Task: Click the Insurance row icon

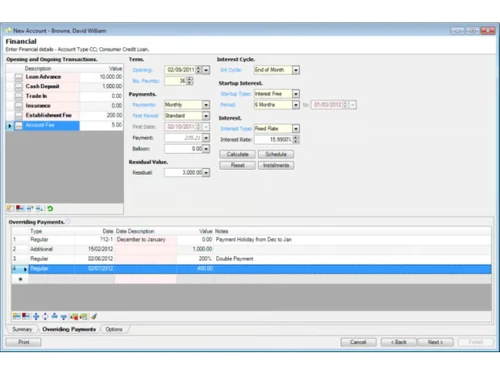Action: click(19, 106)
